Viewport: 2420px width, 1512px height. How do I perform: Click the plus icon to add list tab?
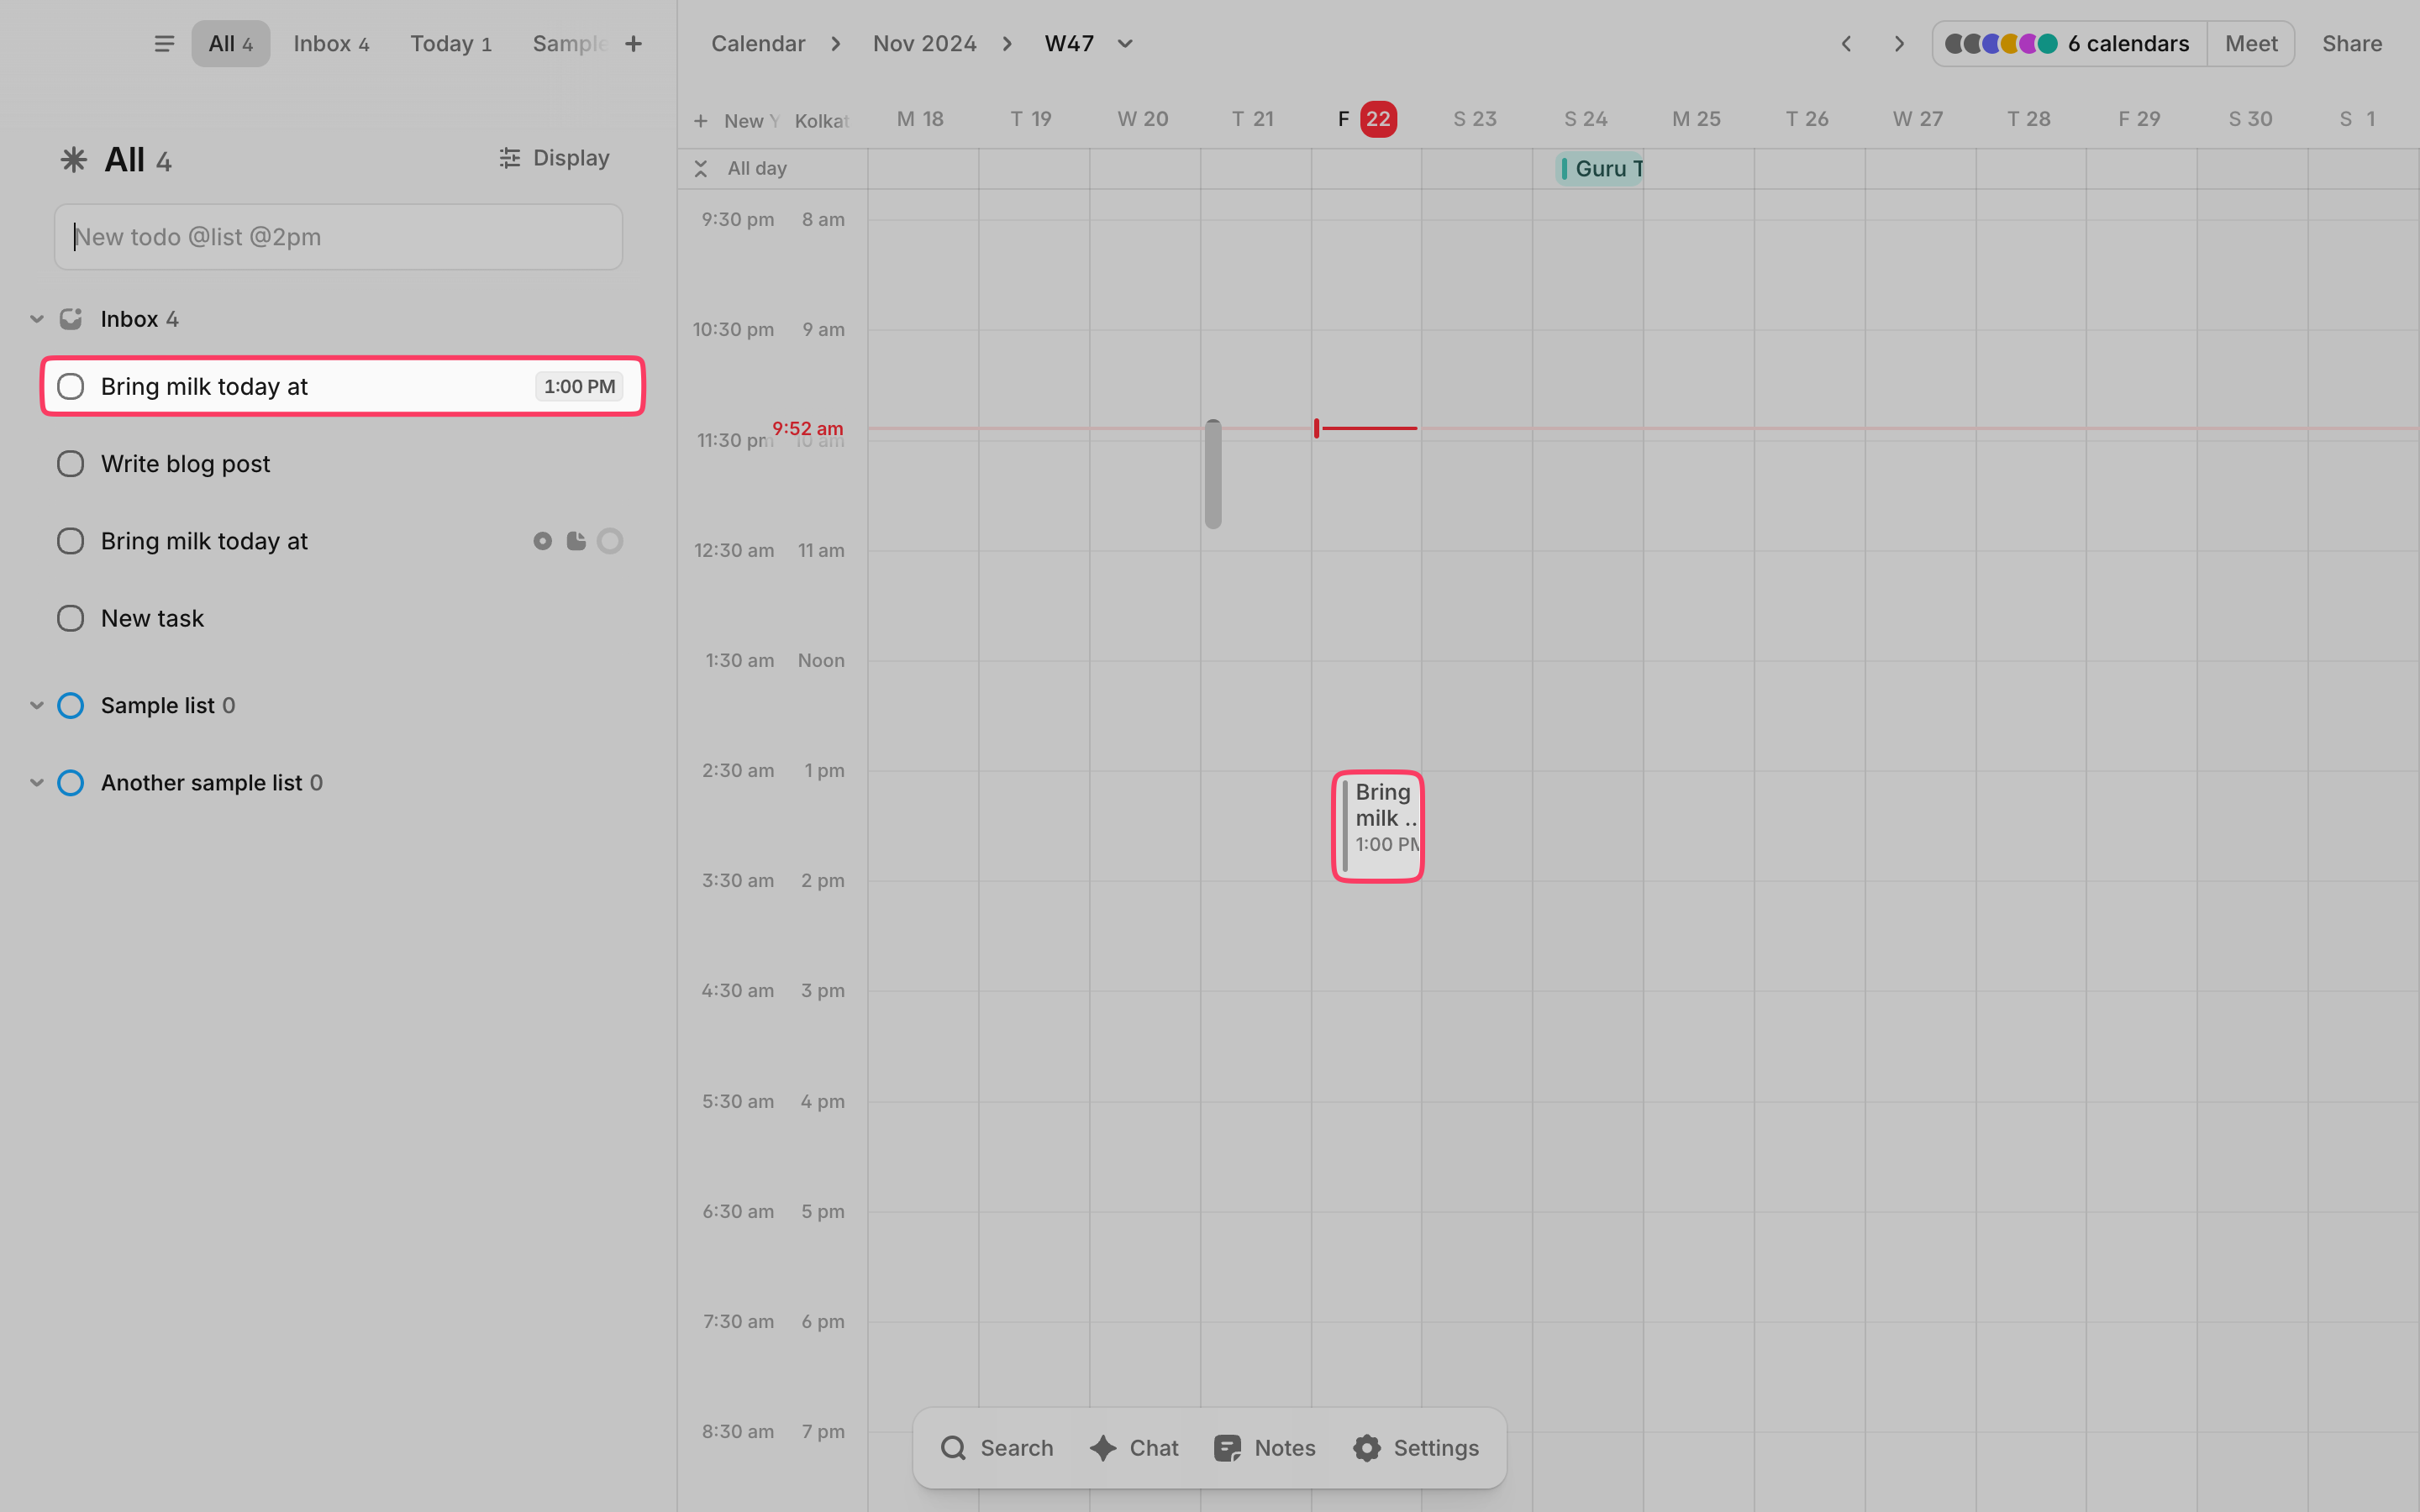click(x=633, y=44)
